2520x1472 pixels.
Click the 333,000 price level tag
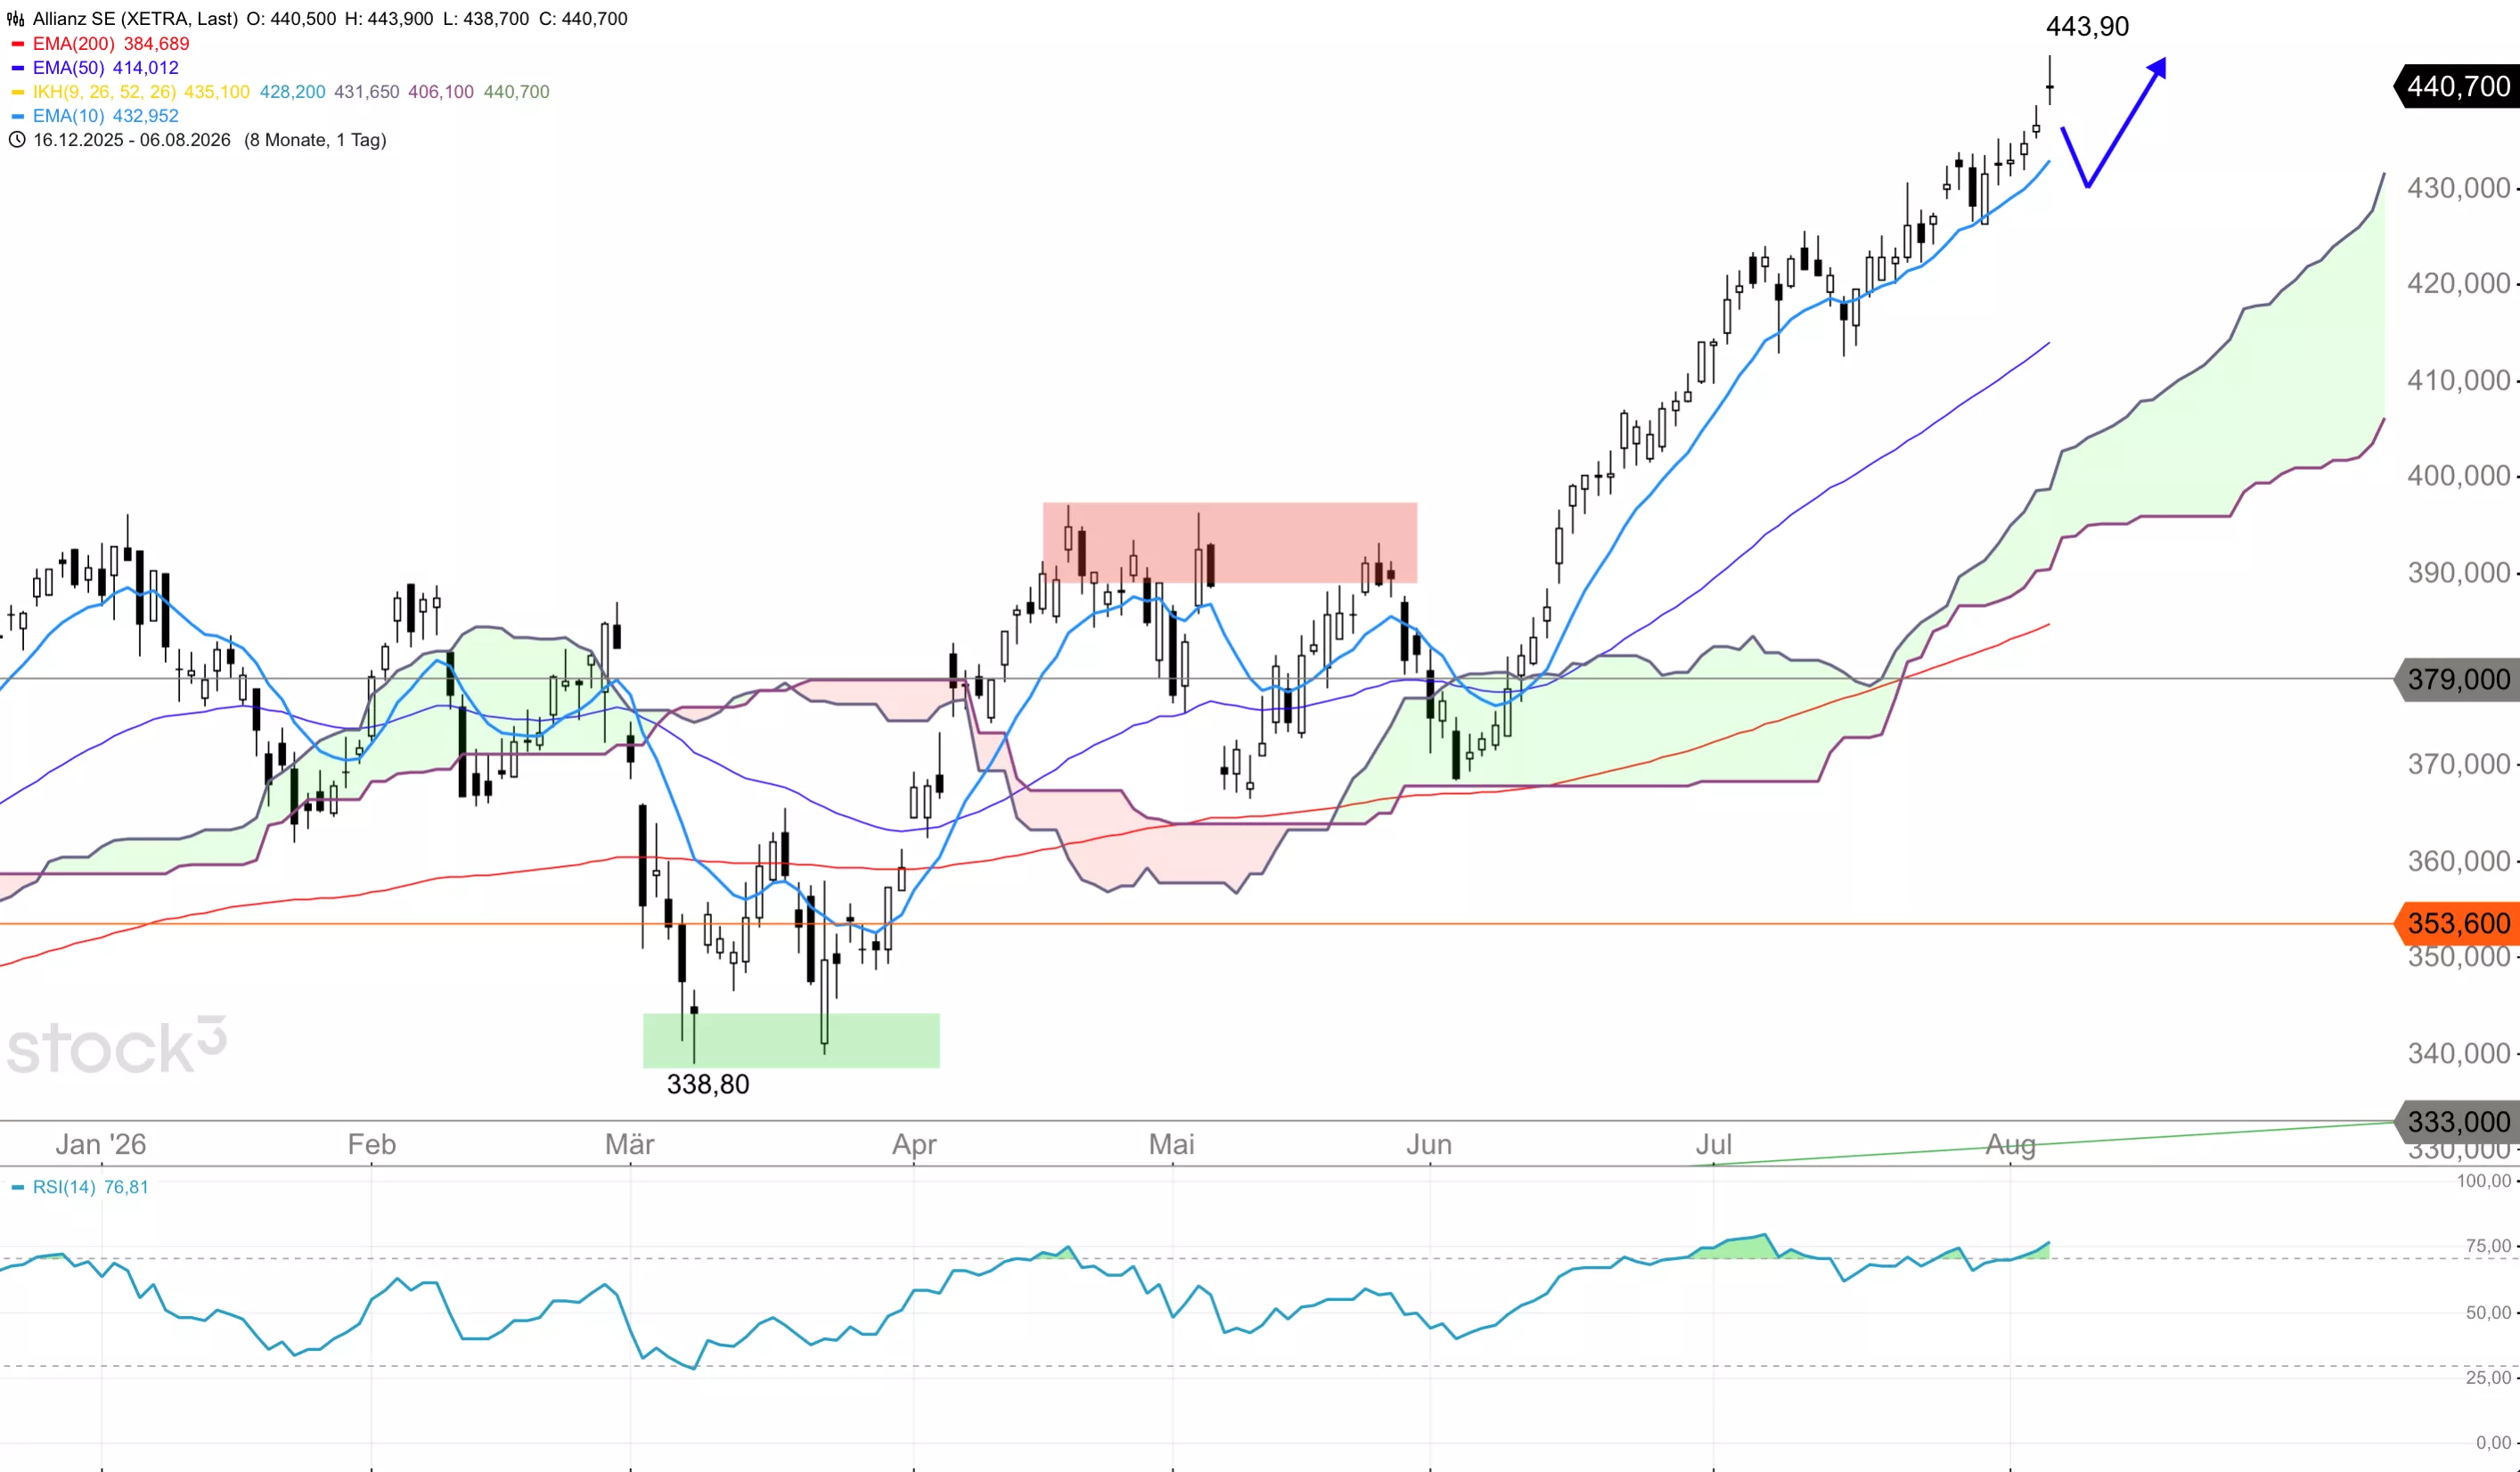(2456, 1122)
